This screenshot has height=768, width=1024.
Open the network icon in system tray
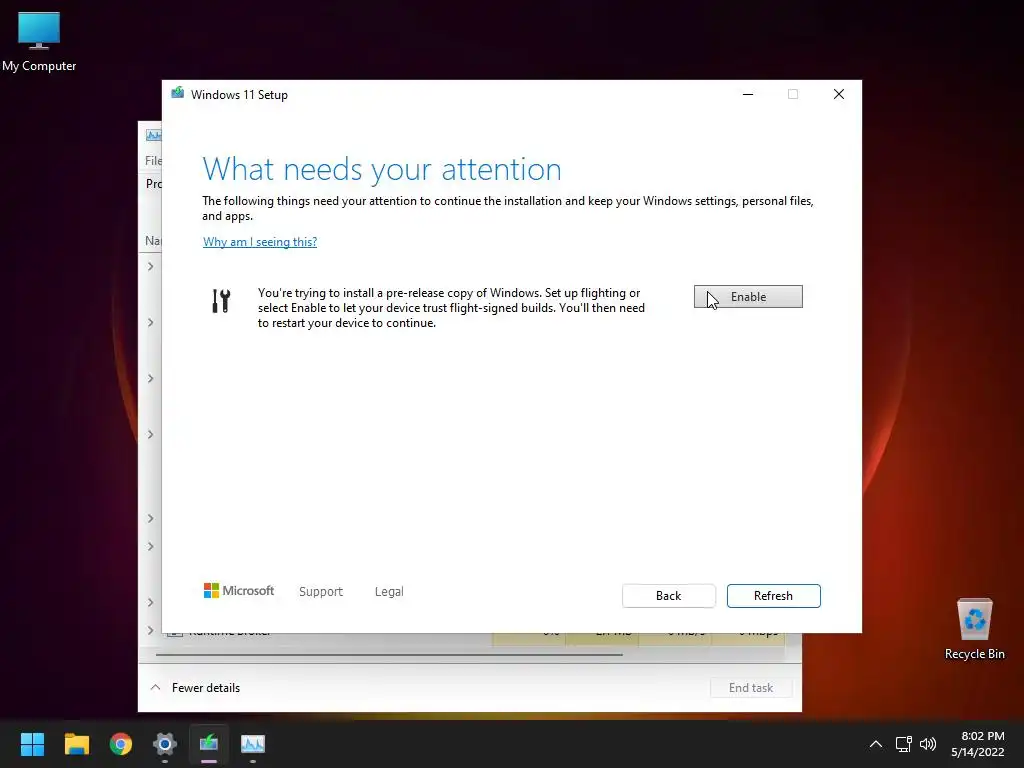pos(904,744)
